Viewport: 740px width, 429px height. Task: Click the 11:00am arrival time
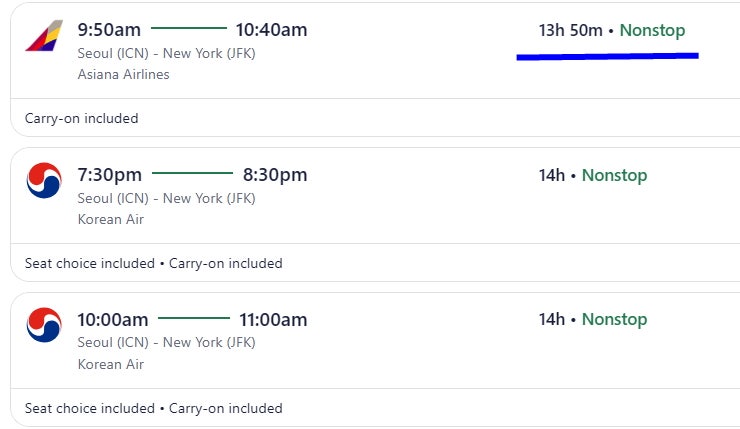pos(273,320)
